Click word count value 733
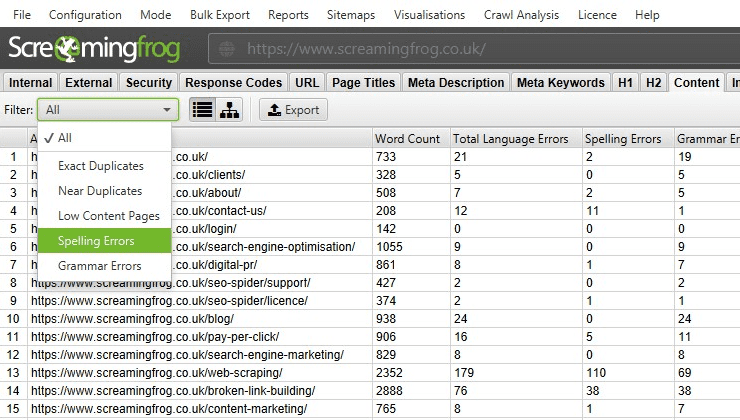 point(386,157)
